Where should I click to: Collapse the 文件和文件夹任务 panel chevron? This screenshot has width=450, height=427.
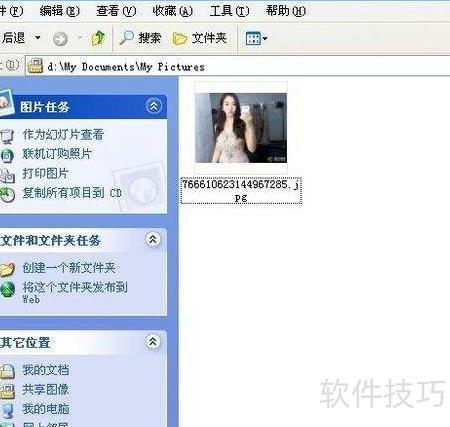(x=153, y=239)
